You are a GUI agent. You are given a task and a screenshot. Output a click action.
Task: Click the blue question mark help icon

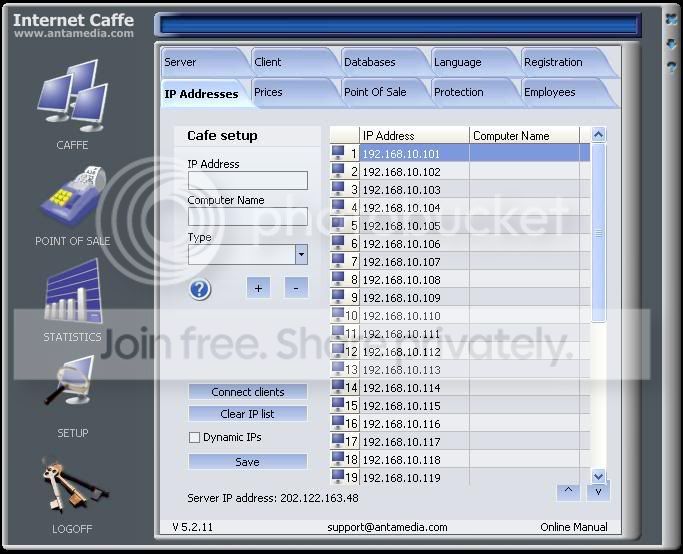200,289
